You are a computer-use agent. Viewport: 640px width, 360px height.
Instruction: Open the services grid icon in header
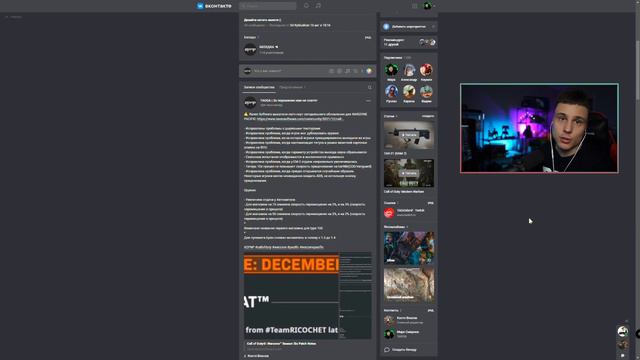(x=415, y=6)
